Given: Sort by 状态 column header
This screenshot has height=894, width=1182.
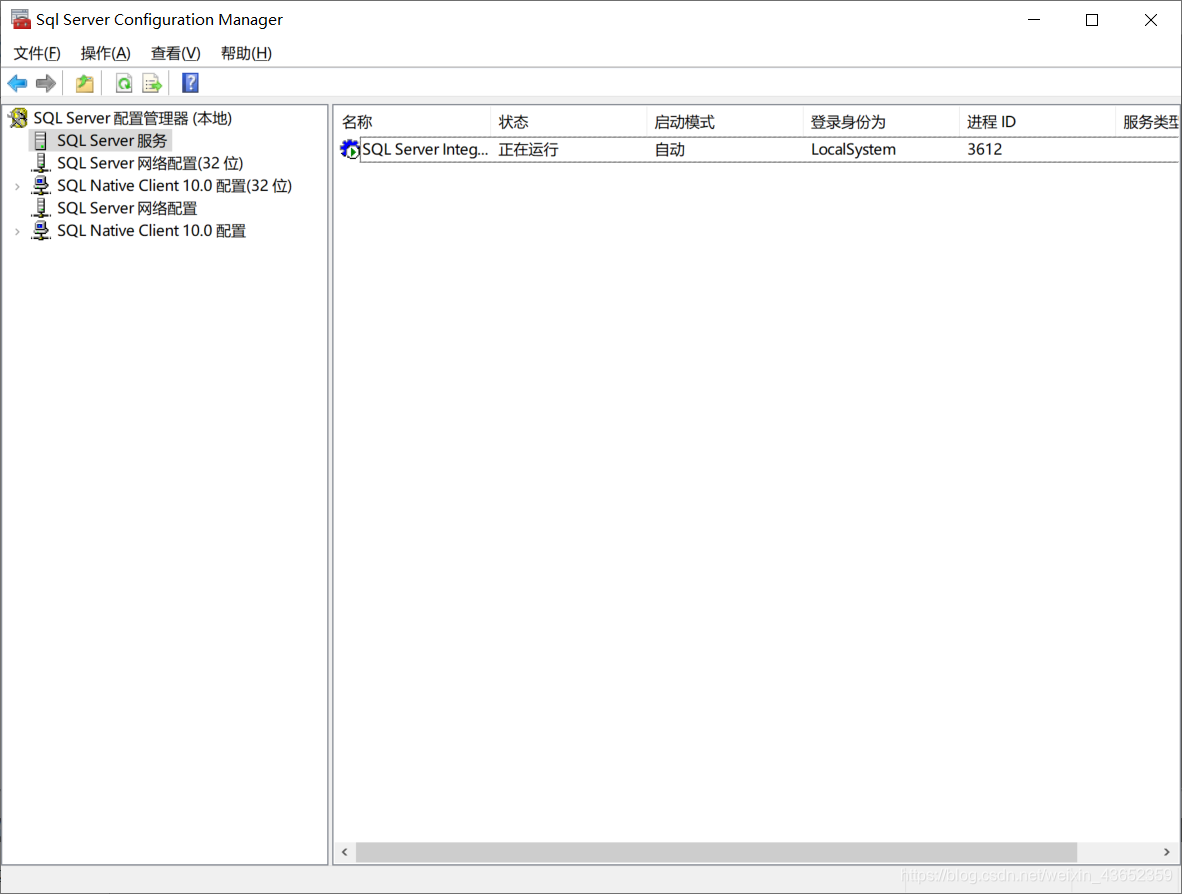Looking at the screenshot, I should (568, 122).
